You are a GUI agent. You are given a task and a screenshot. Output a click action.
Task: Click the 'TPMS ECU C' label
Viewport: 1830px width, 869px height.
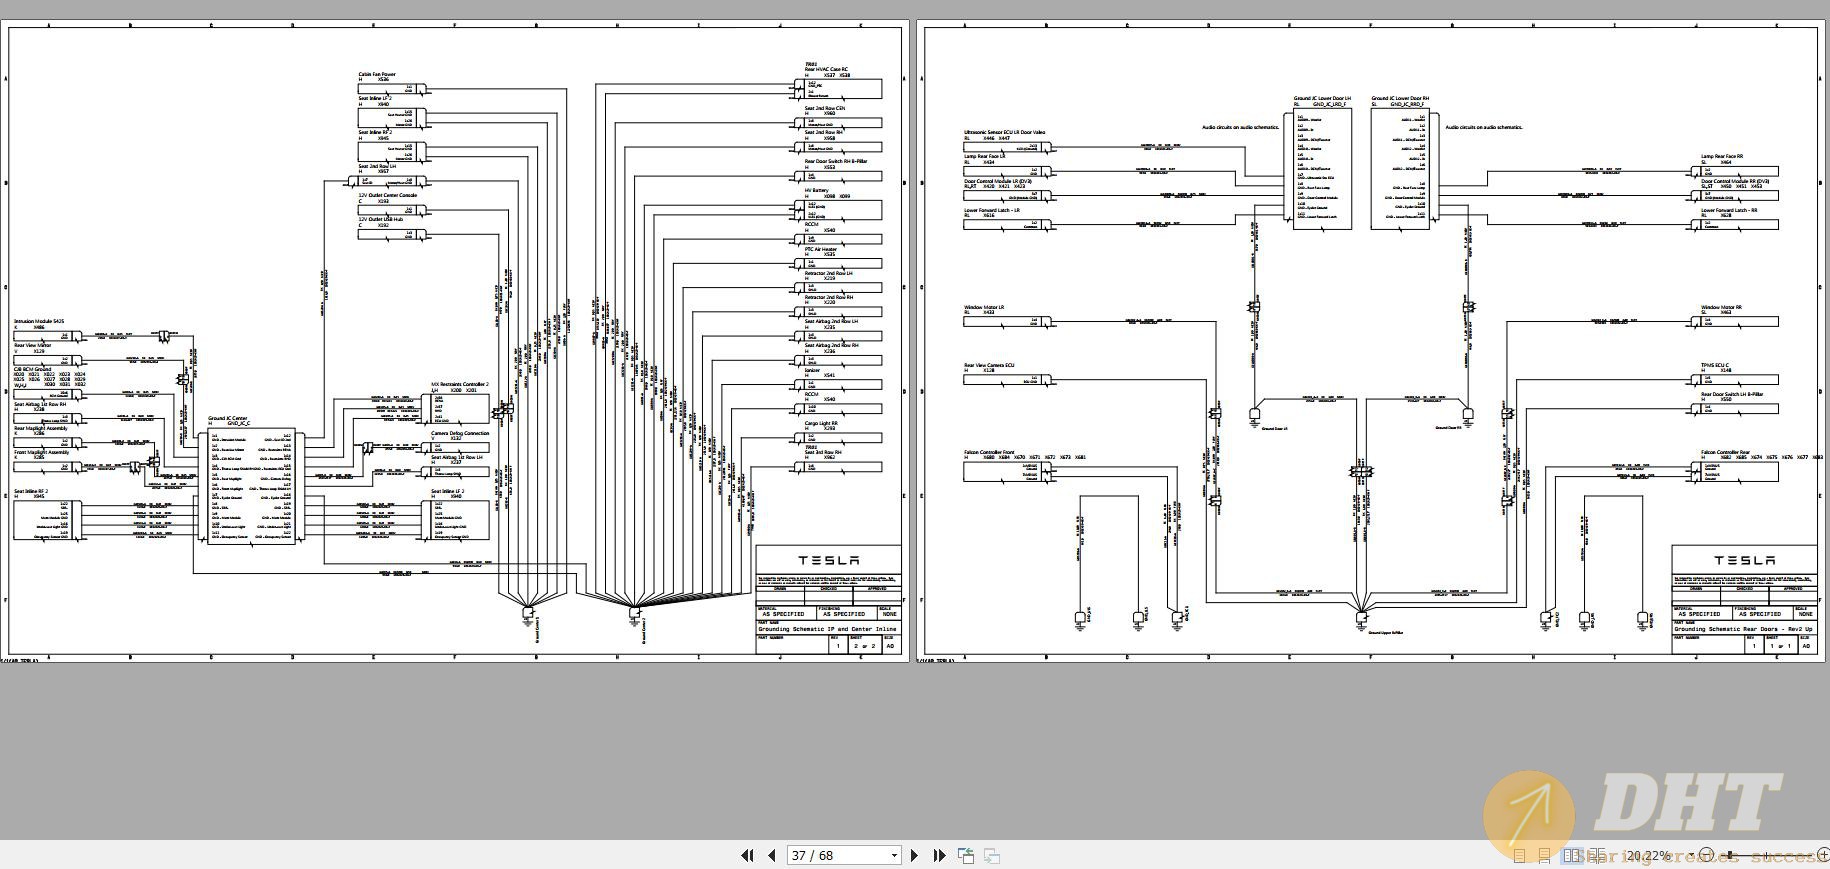1716,366
